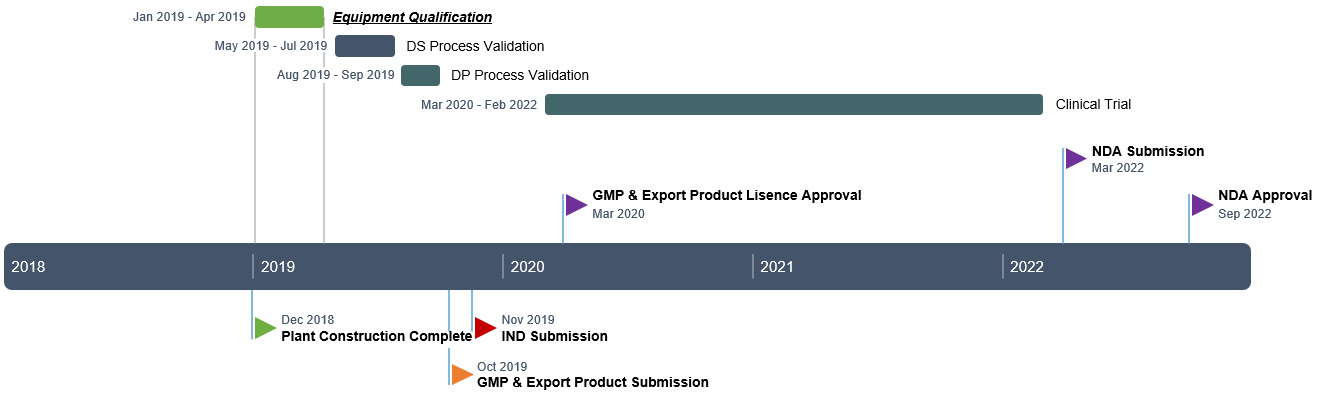
Task: Click the green Plant Construction Complete flag
Action: [265, 328]
